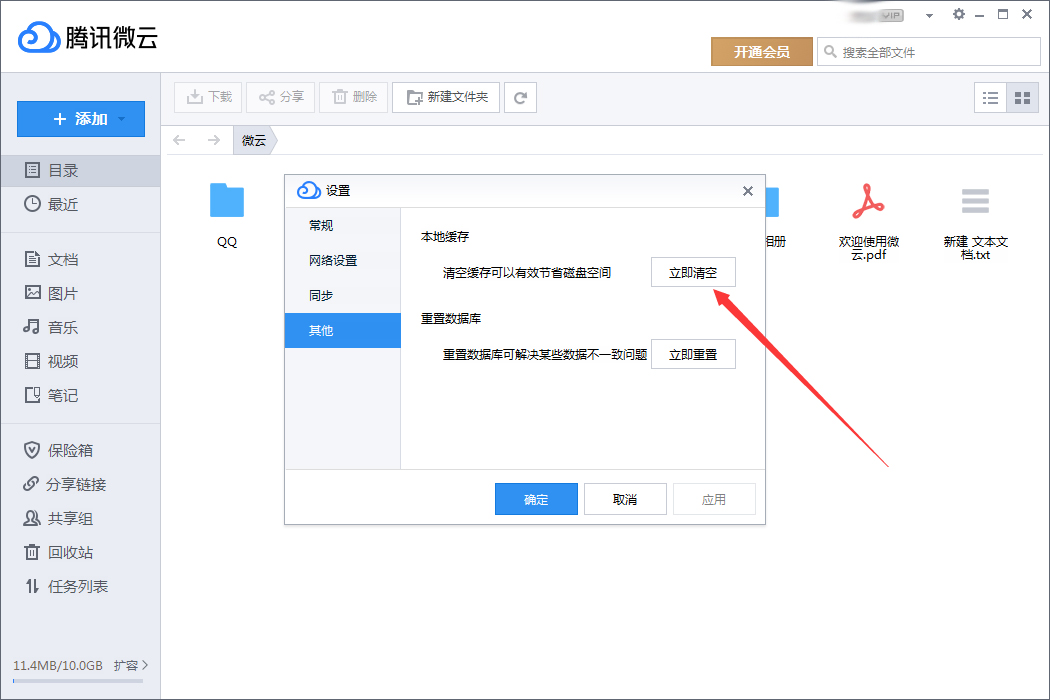
Task: Switch to grid view mode
Action: (1021, 97)
